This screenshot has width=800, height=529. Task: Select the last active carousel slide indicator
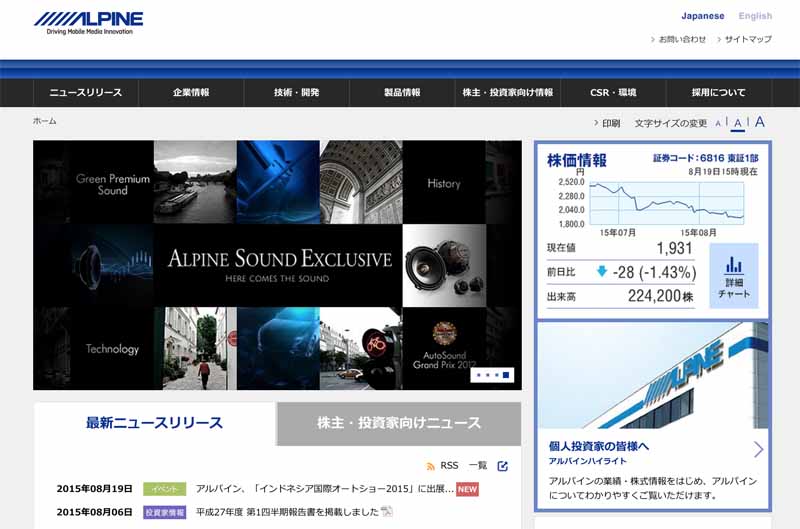(x=506, y=375)
